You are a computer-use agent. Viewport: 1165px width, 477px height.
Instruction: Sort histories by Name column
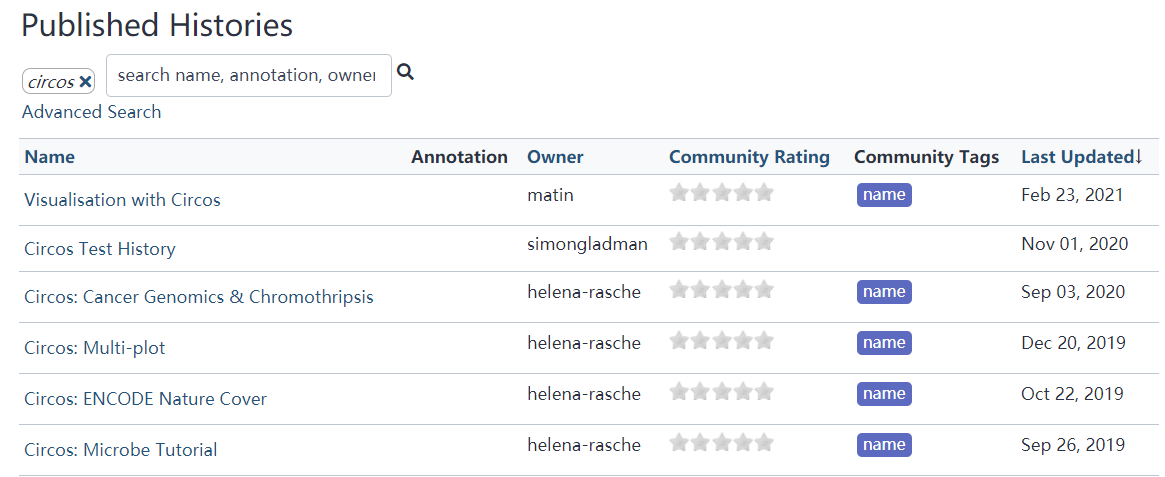(x=49, y=157)
